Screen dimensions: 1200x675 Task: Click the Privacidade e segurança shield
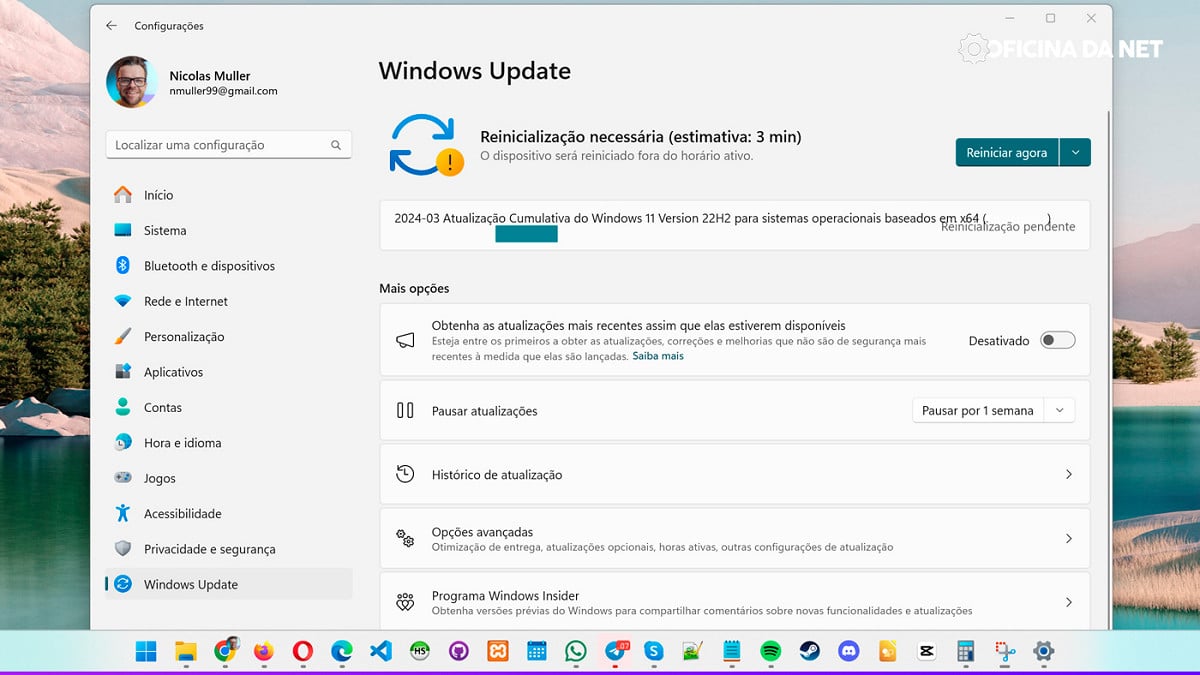(123, 549)
